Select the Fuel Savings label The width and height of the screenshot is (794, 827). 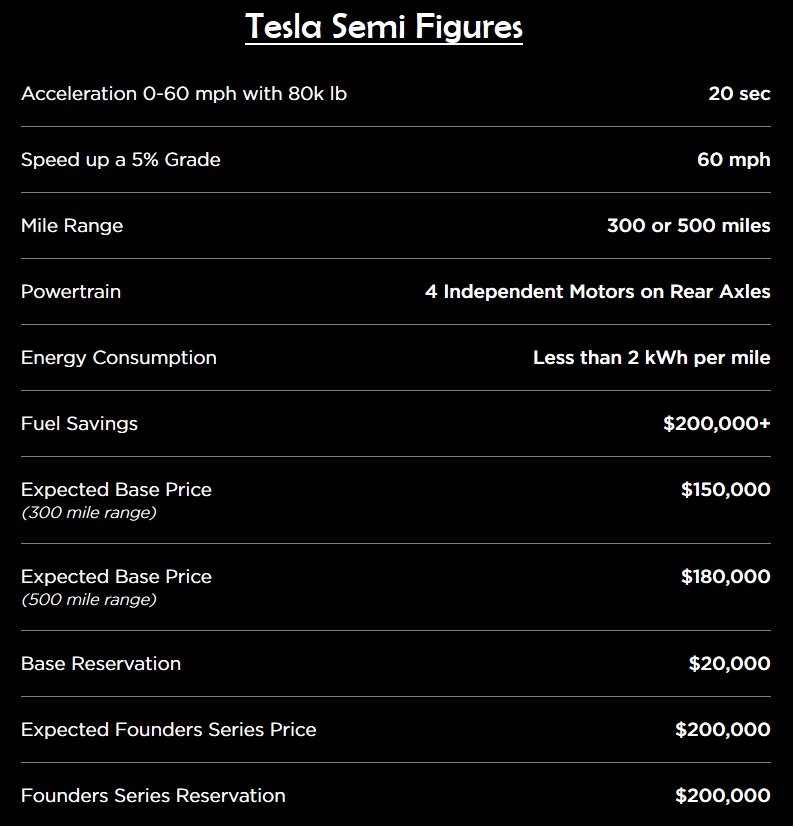(x=79, y=424)
